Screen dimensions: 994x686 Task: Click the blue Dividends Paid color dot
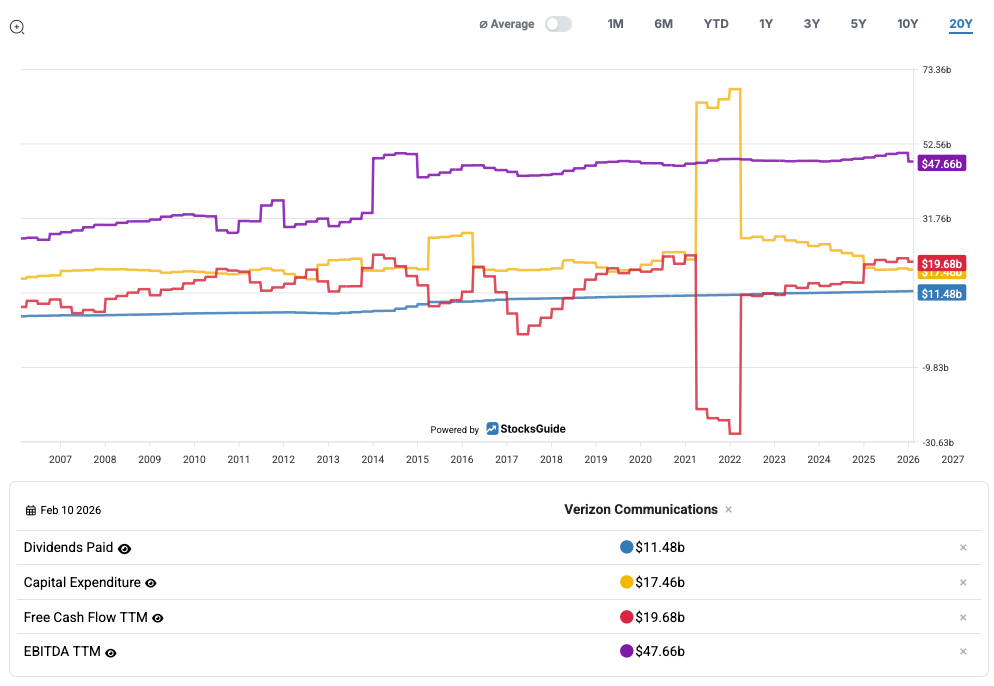[x=627, y=548]
